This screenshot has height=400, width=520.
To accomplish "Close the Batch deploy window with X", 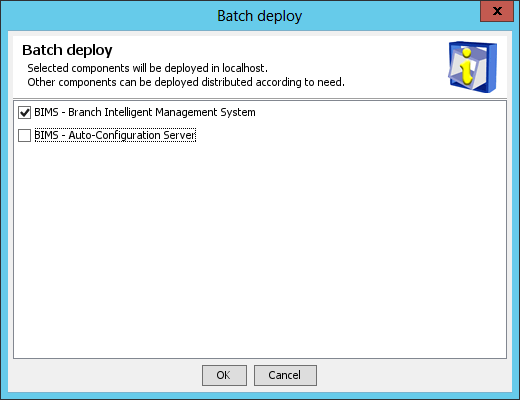I will pos(497,11).
